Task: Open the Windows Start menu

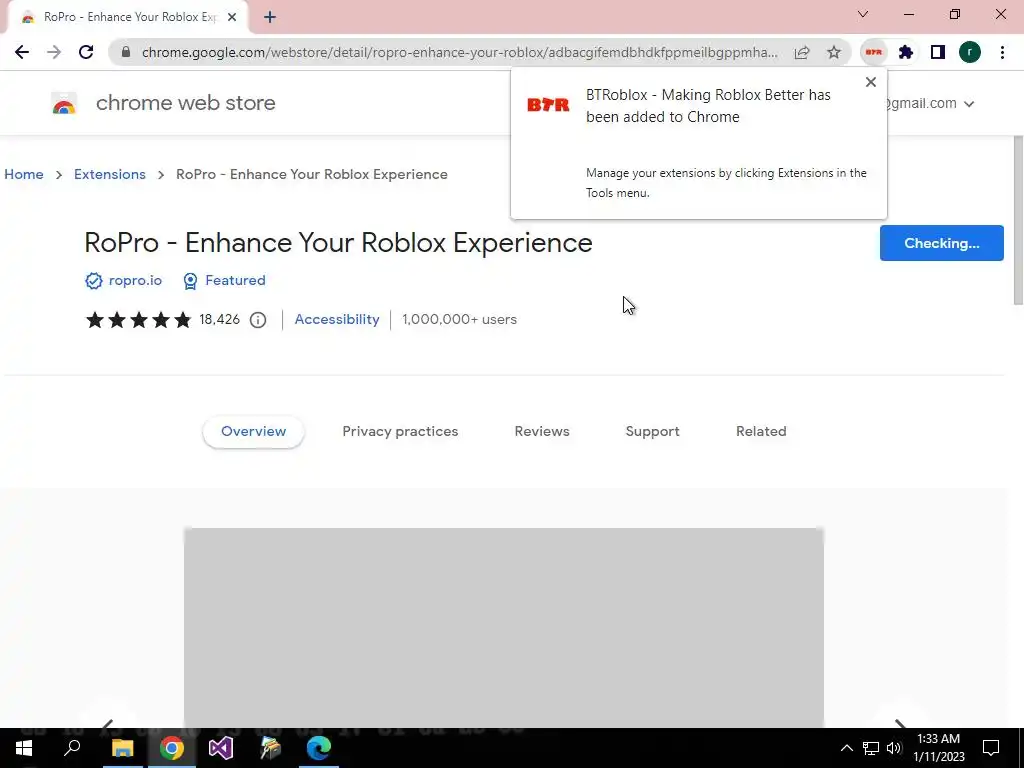Action: [x=24, y=748]
